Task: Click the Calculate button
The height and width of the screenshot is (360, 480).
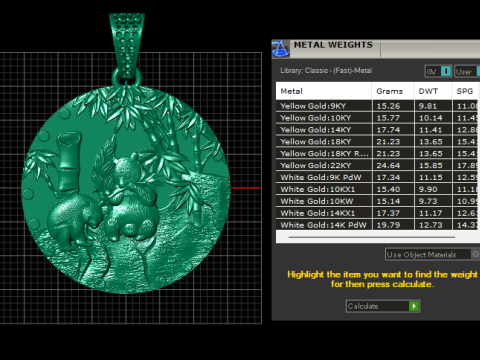Action: [x=383, y=306]
